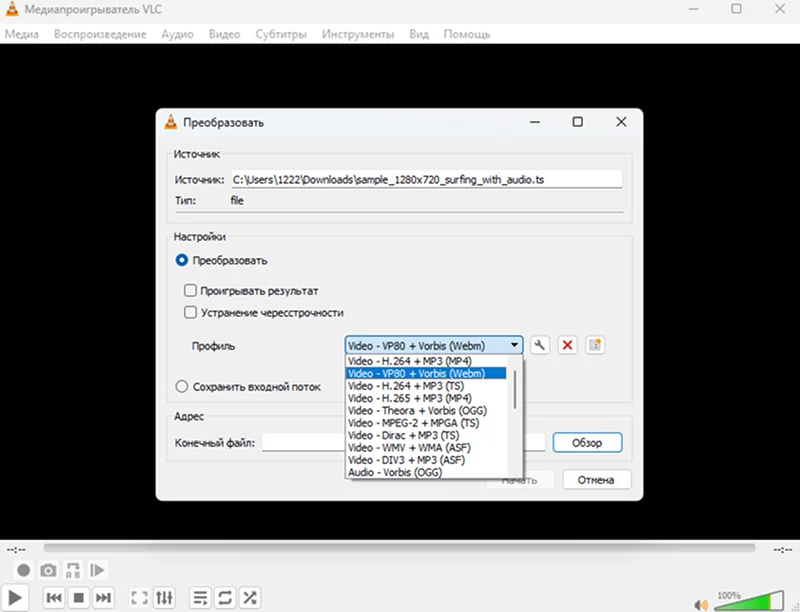Enable the Проигрывать результат checkbox
Screen dimensions: 800x612
click(190, 291)
